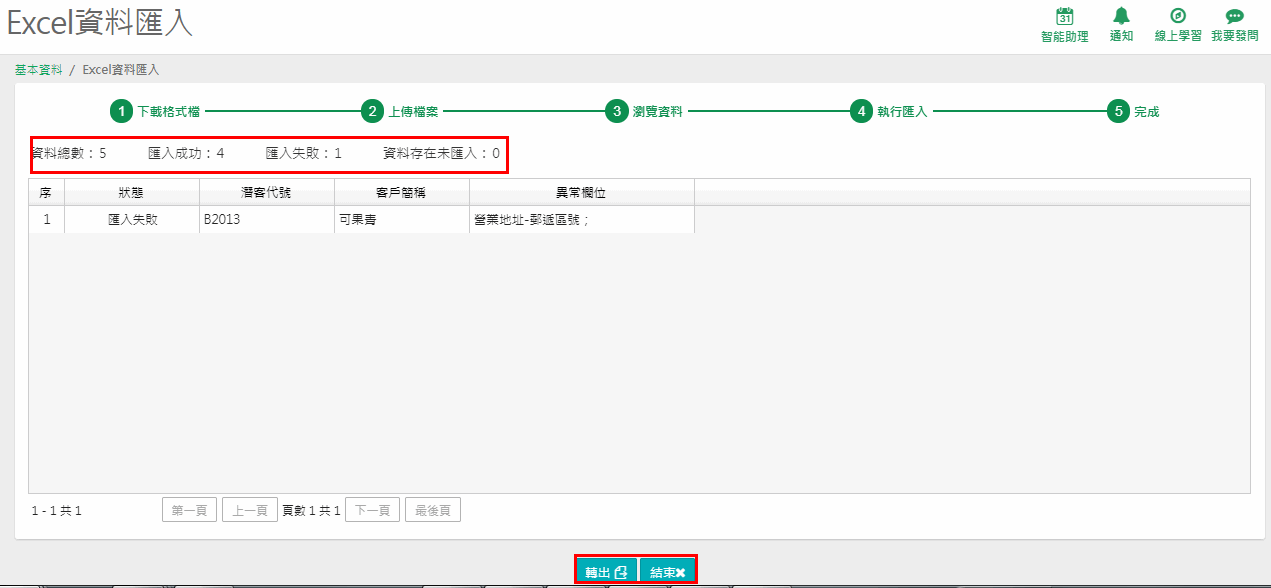Open the 我要發問 chat bubble icon
The image size is (1271, 588).
pyautogui.click(x=1234, y=16)
